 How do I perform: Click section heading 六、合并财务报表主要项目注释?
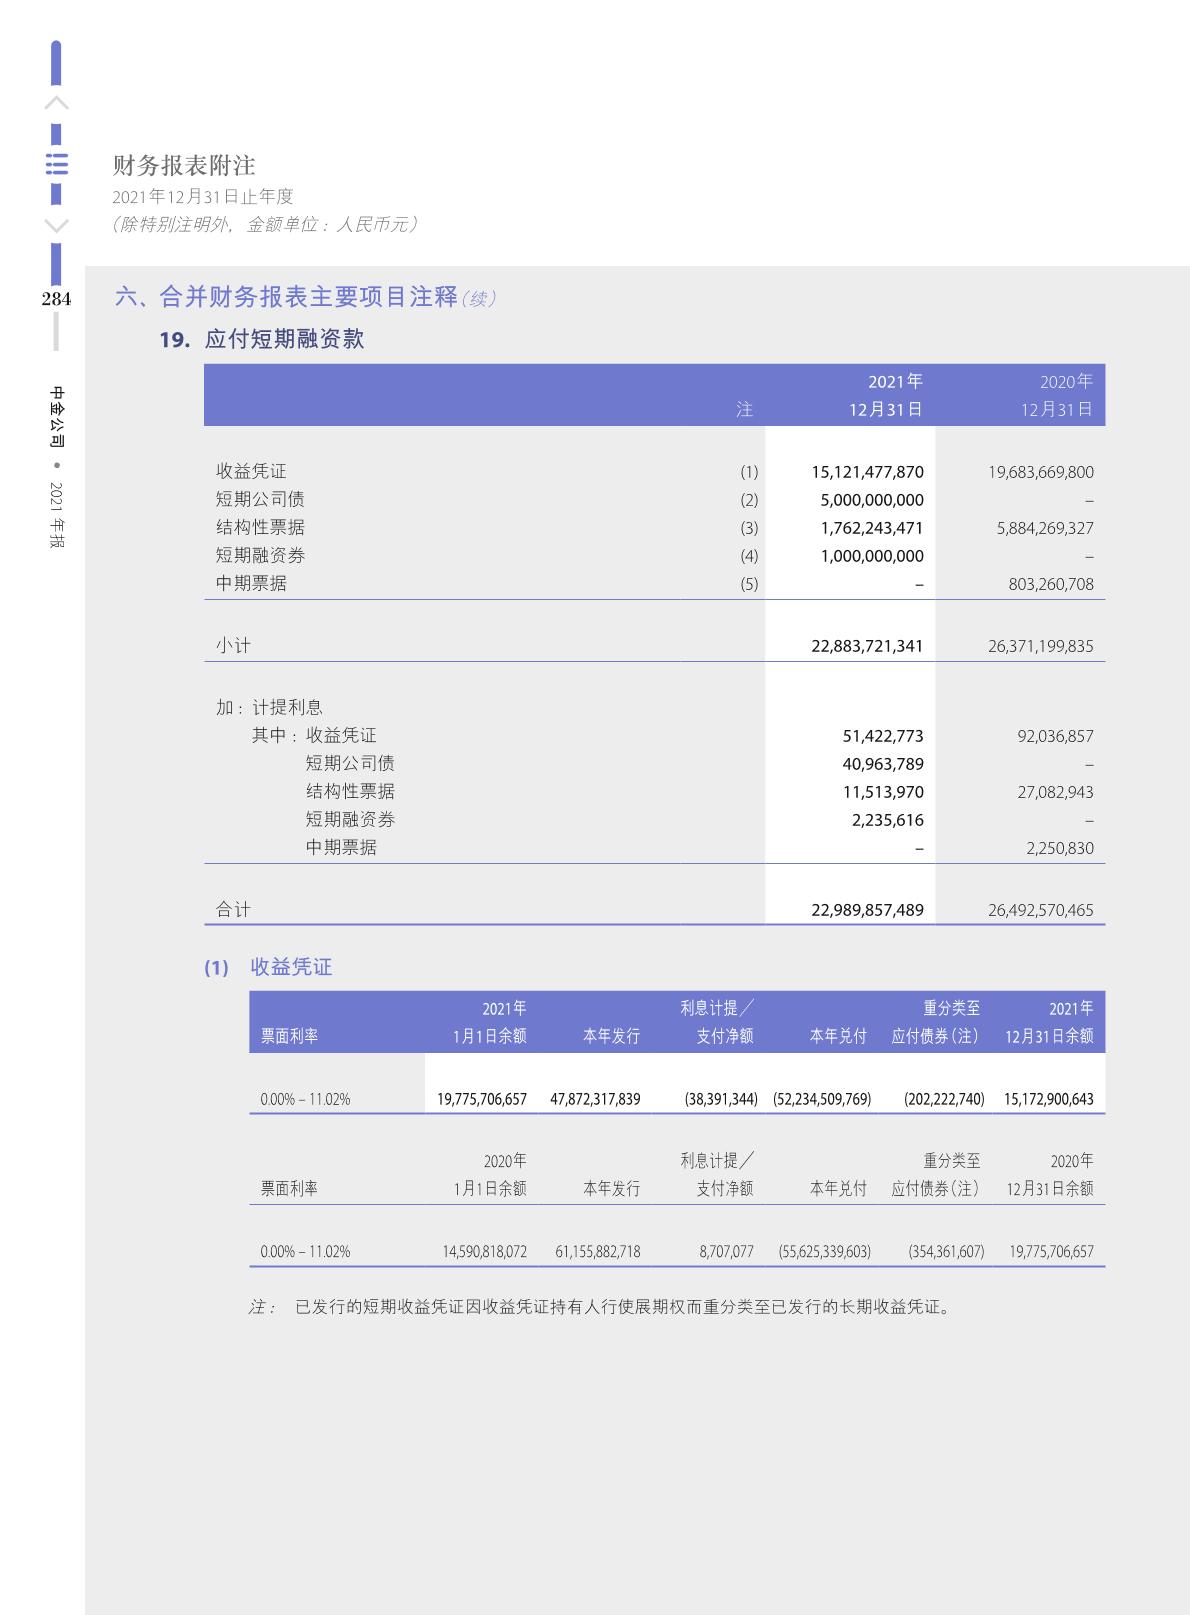point(287,297)
